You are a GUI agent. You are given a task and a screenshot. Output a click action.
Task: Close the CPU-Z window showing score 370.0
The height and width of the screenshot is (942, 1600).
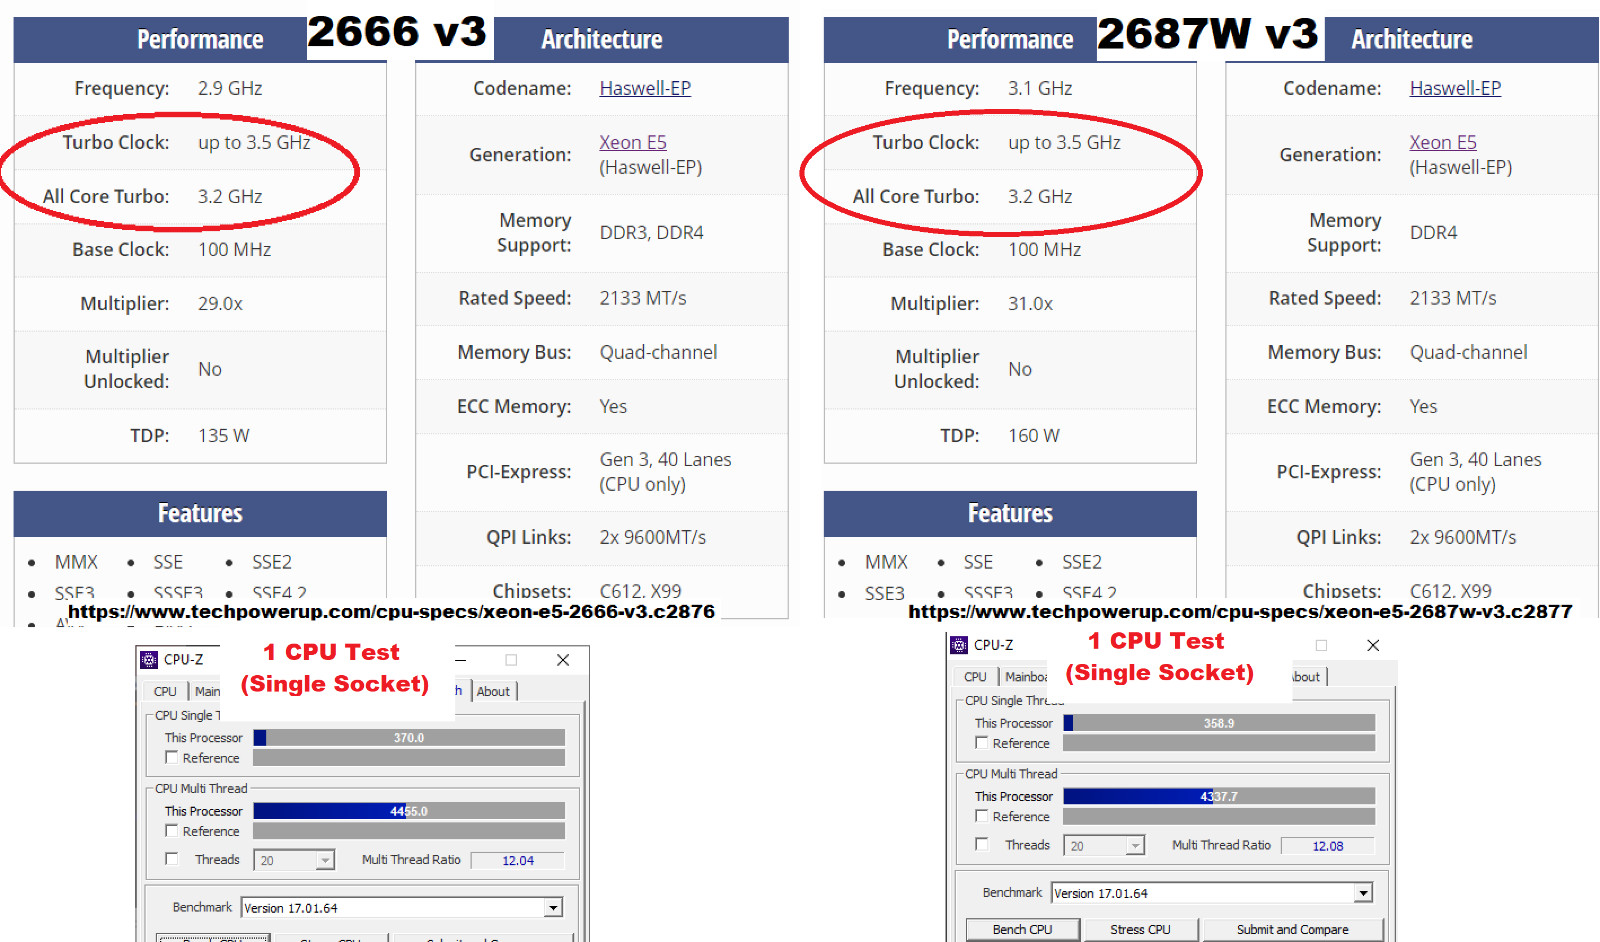click(563, 660)
